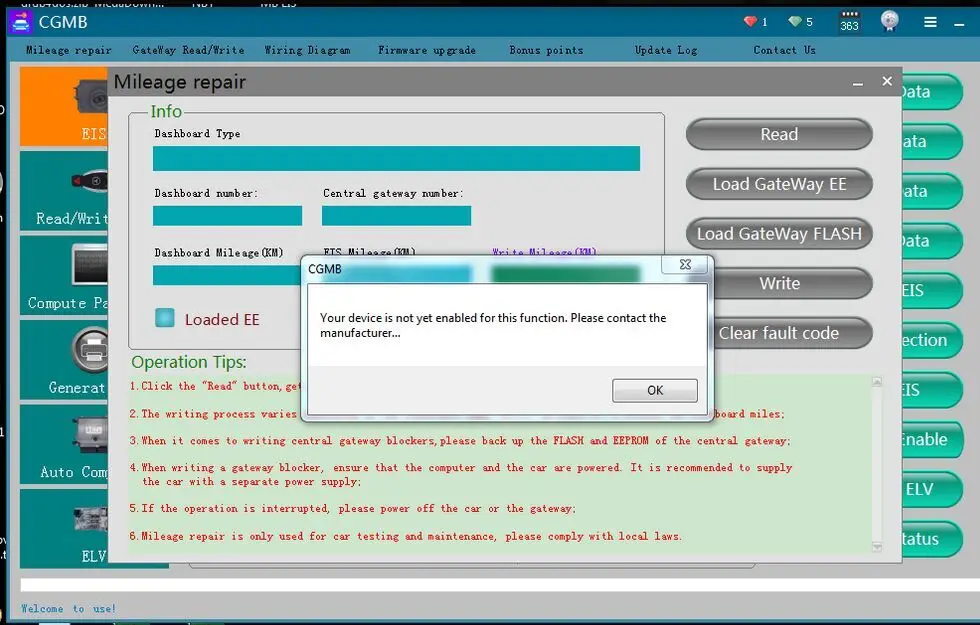The height and width of the screenshot is (625, 980).
Task: Open the Mileage repair menu
Action: [x=69, y=50]
